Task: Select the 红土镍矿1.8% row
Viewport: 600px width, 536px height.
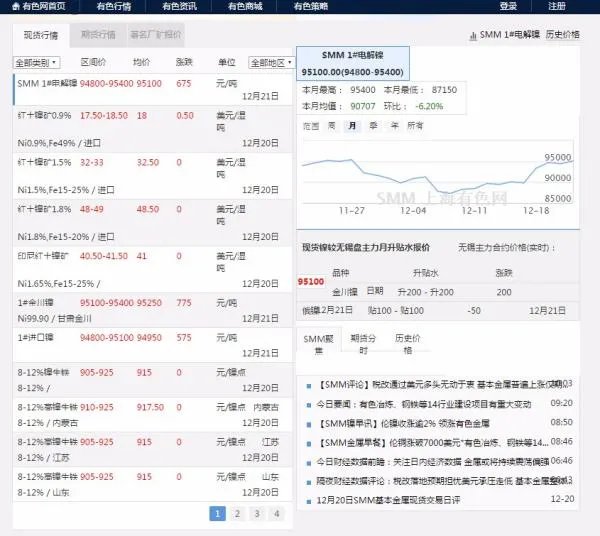Action: tap(153, 223)
